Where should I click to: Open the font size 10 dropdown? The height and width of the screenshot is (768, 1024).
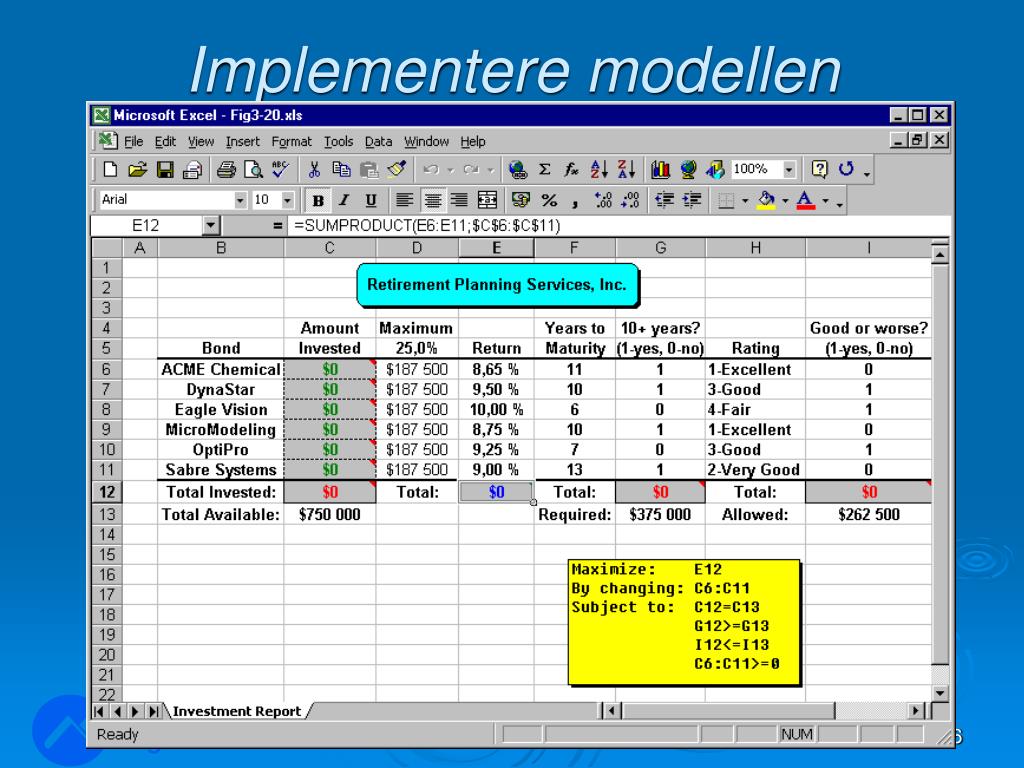pyautogui.click(x=287, y=200)
